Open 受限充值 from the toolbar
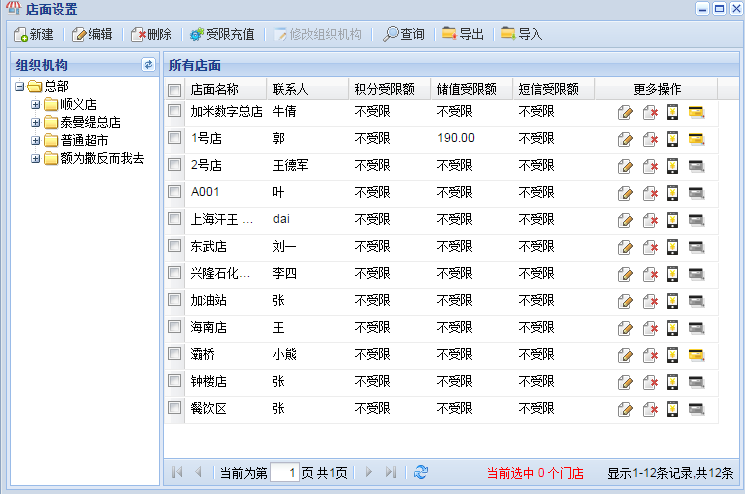Image resolution: width=745 pixels, height=494 pixels. (x=222, y=34)
